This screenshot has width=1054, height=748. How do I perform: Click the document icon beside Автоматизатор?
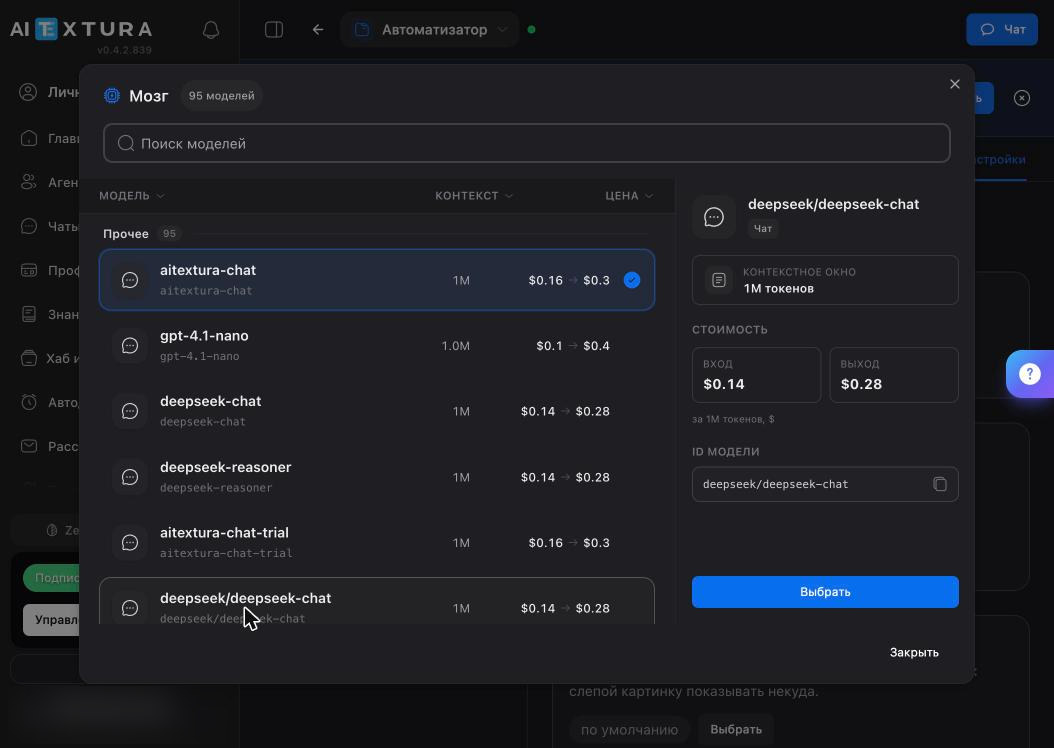(x=362, y=30)
